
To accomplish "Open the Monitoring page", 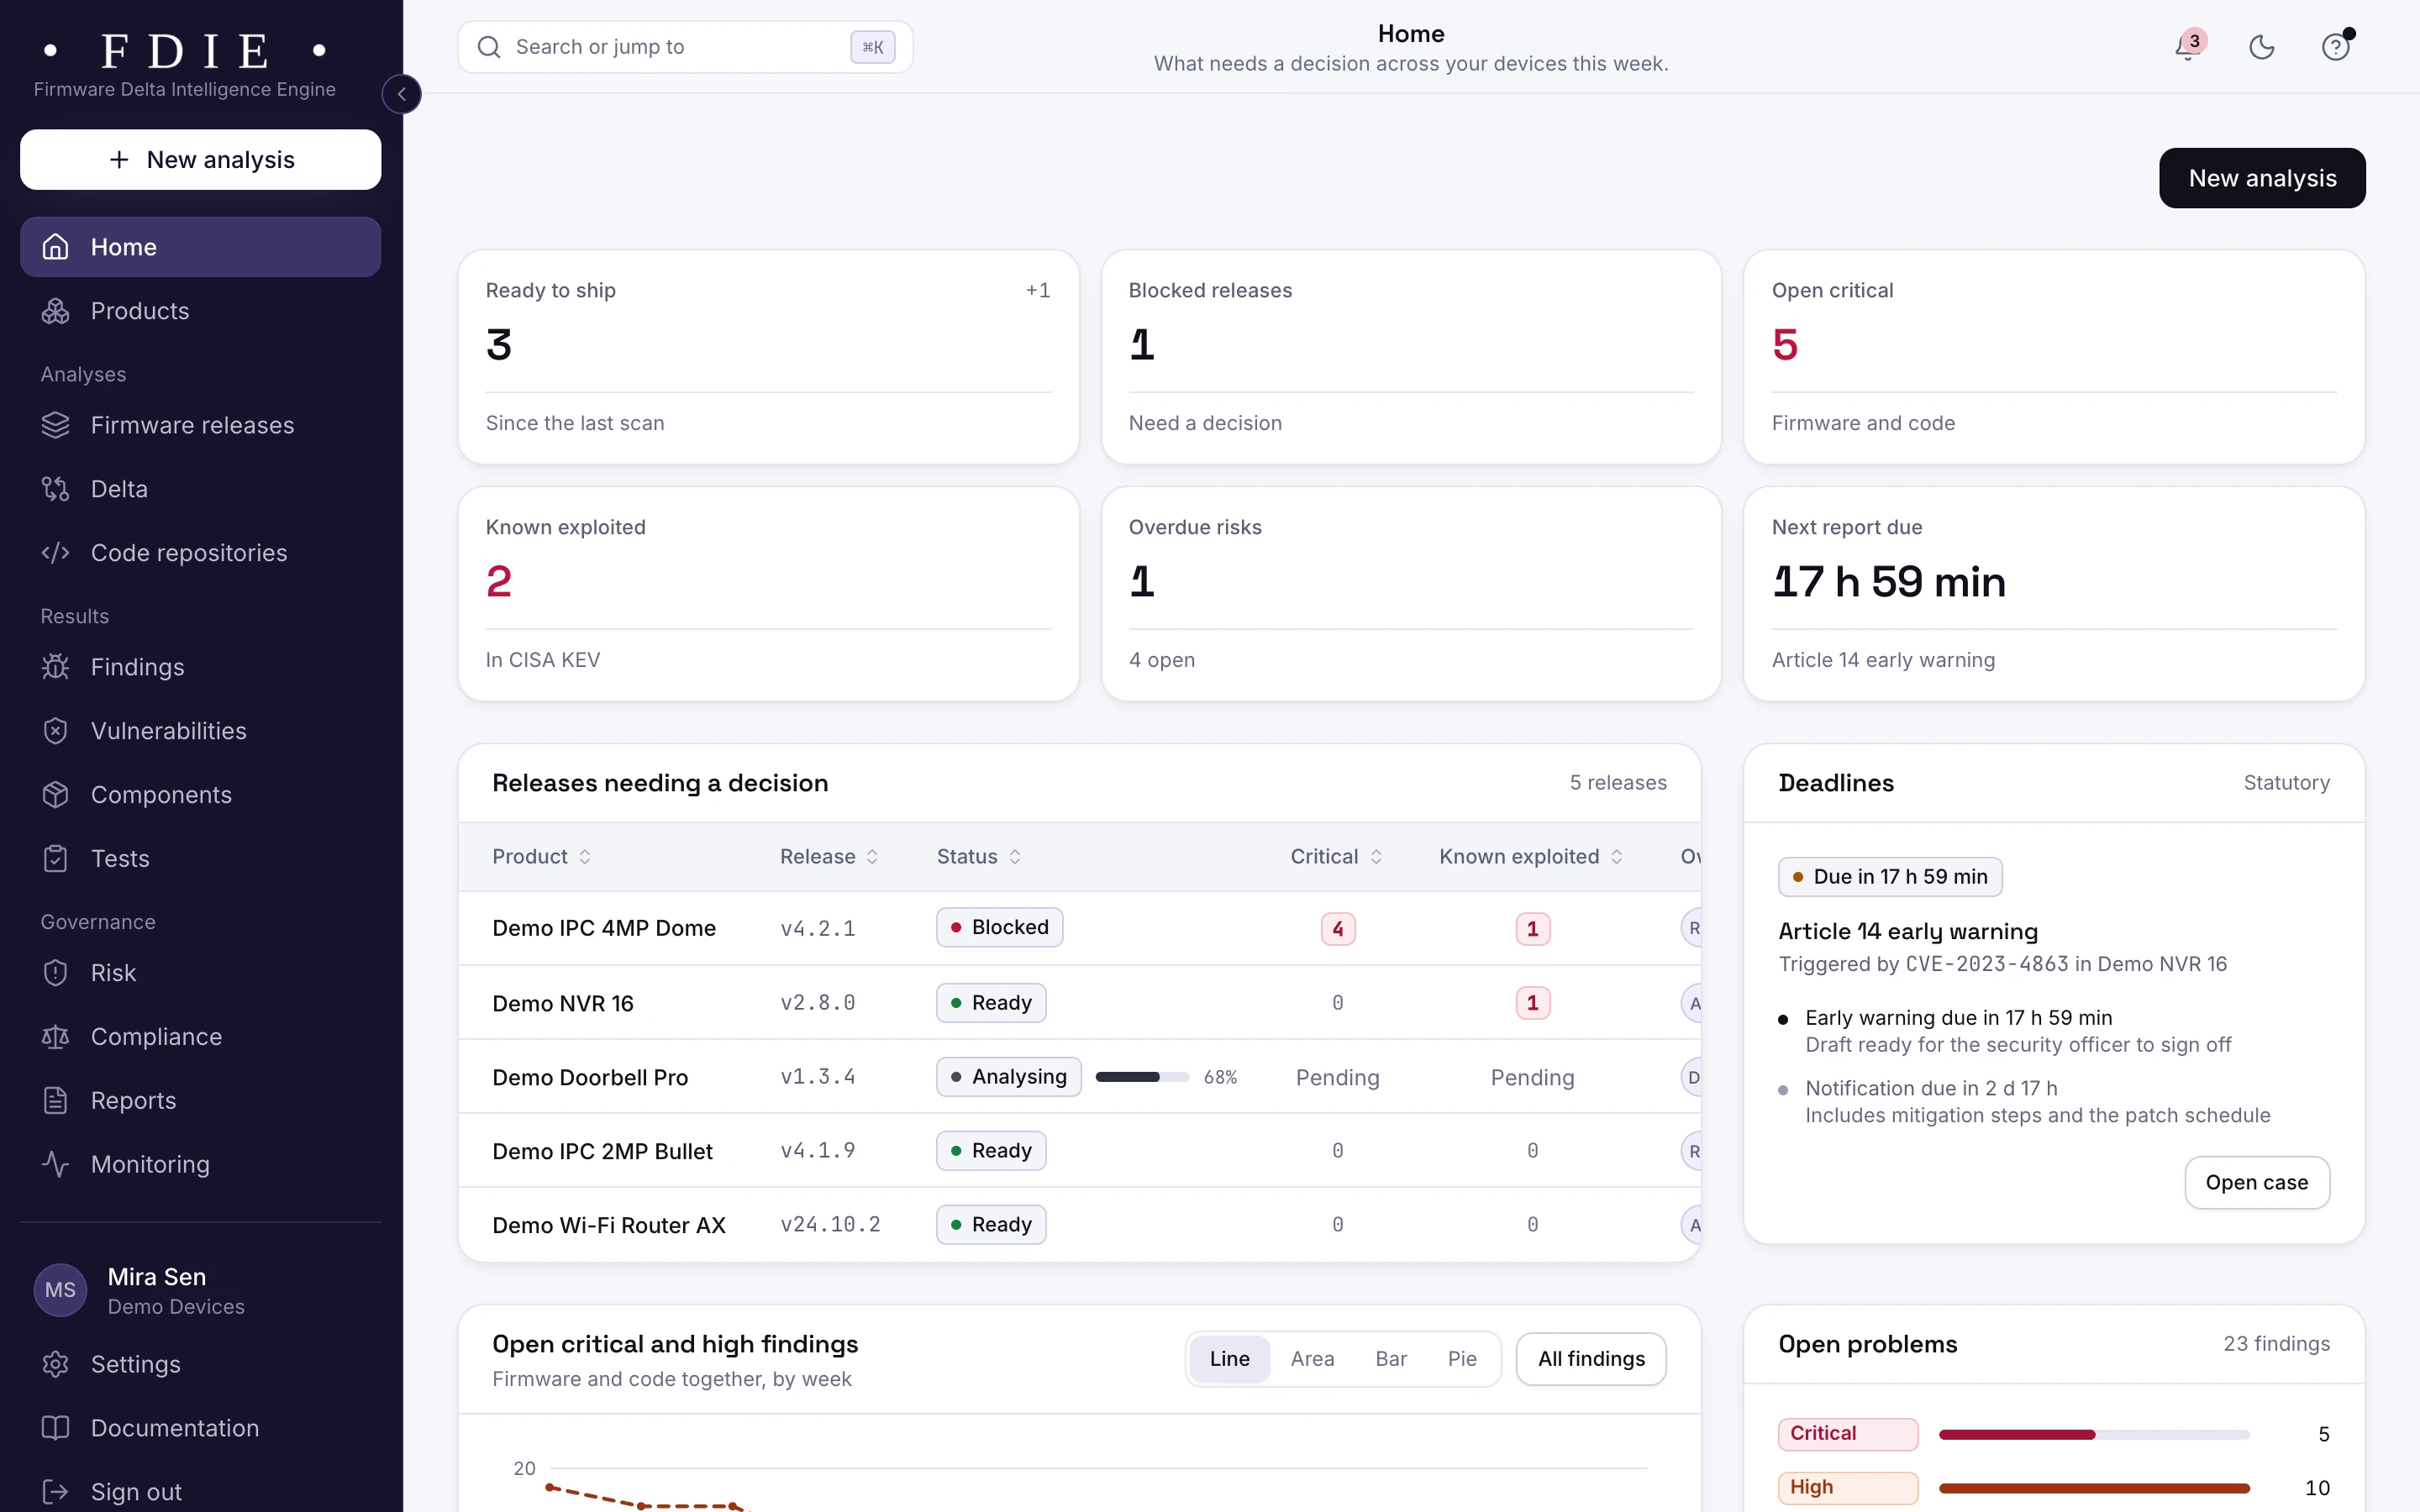I will point(200,1165).
